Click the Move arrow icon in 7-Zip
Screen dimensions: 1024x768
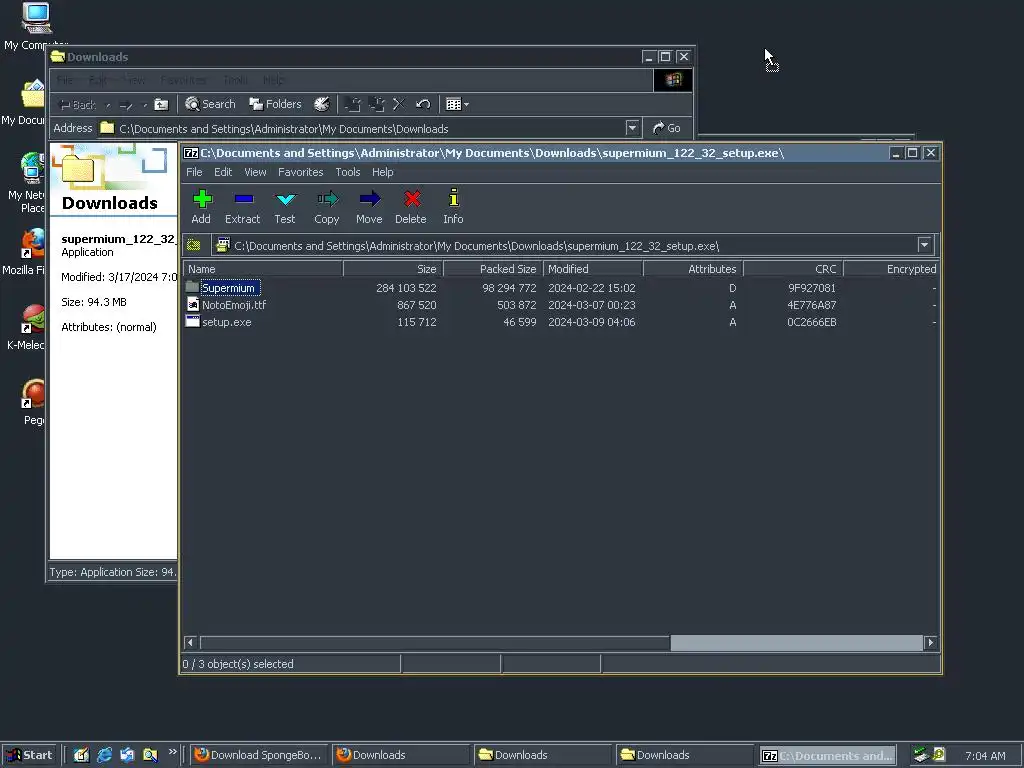369,206
